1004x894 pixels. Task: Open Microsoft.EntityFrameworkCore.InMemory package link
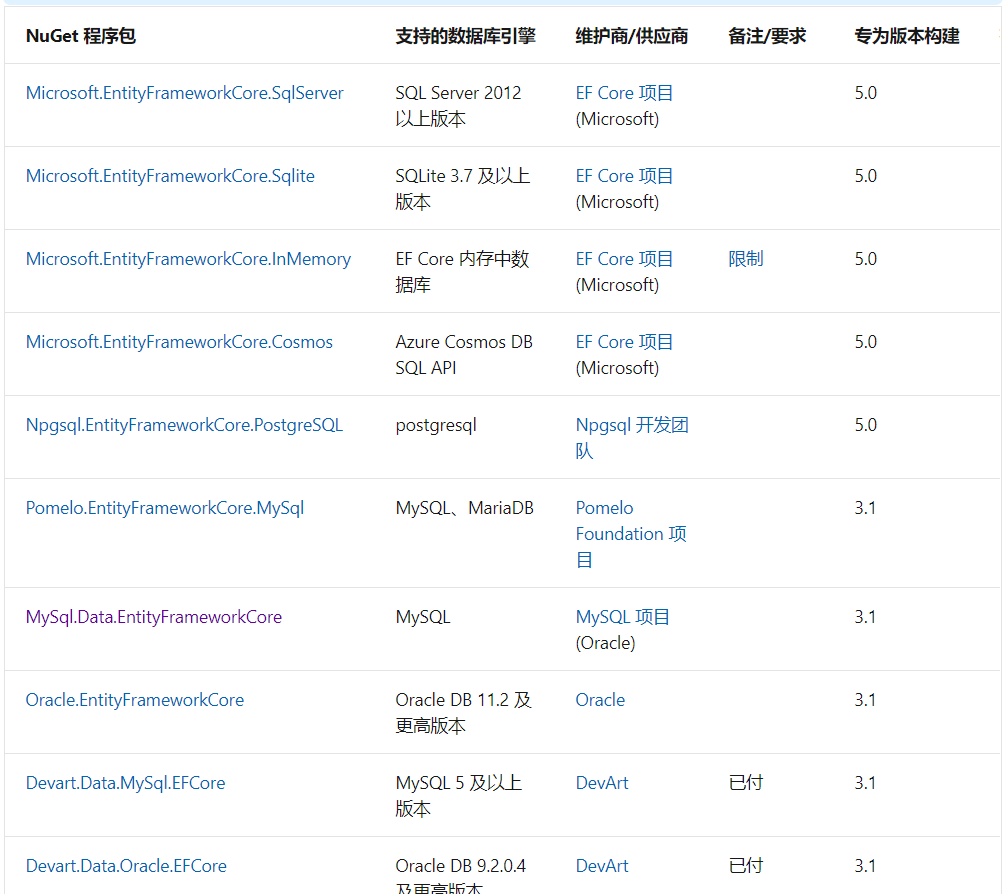pyautogui.click(x=188, y=259)
